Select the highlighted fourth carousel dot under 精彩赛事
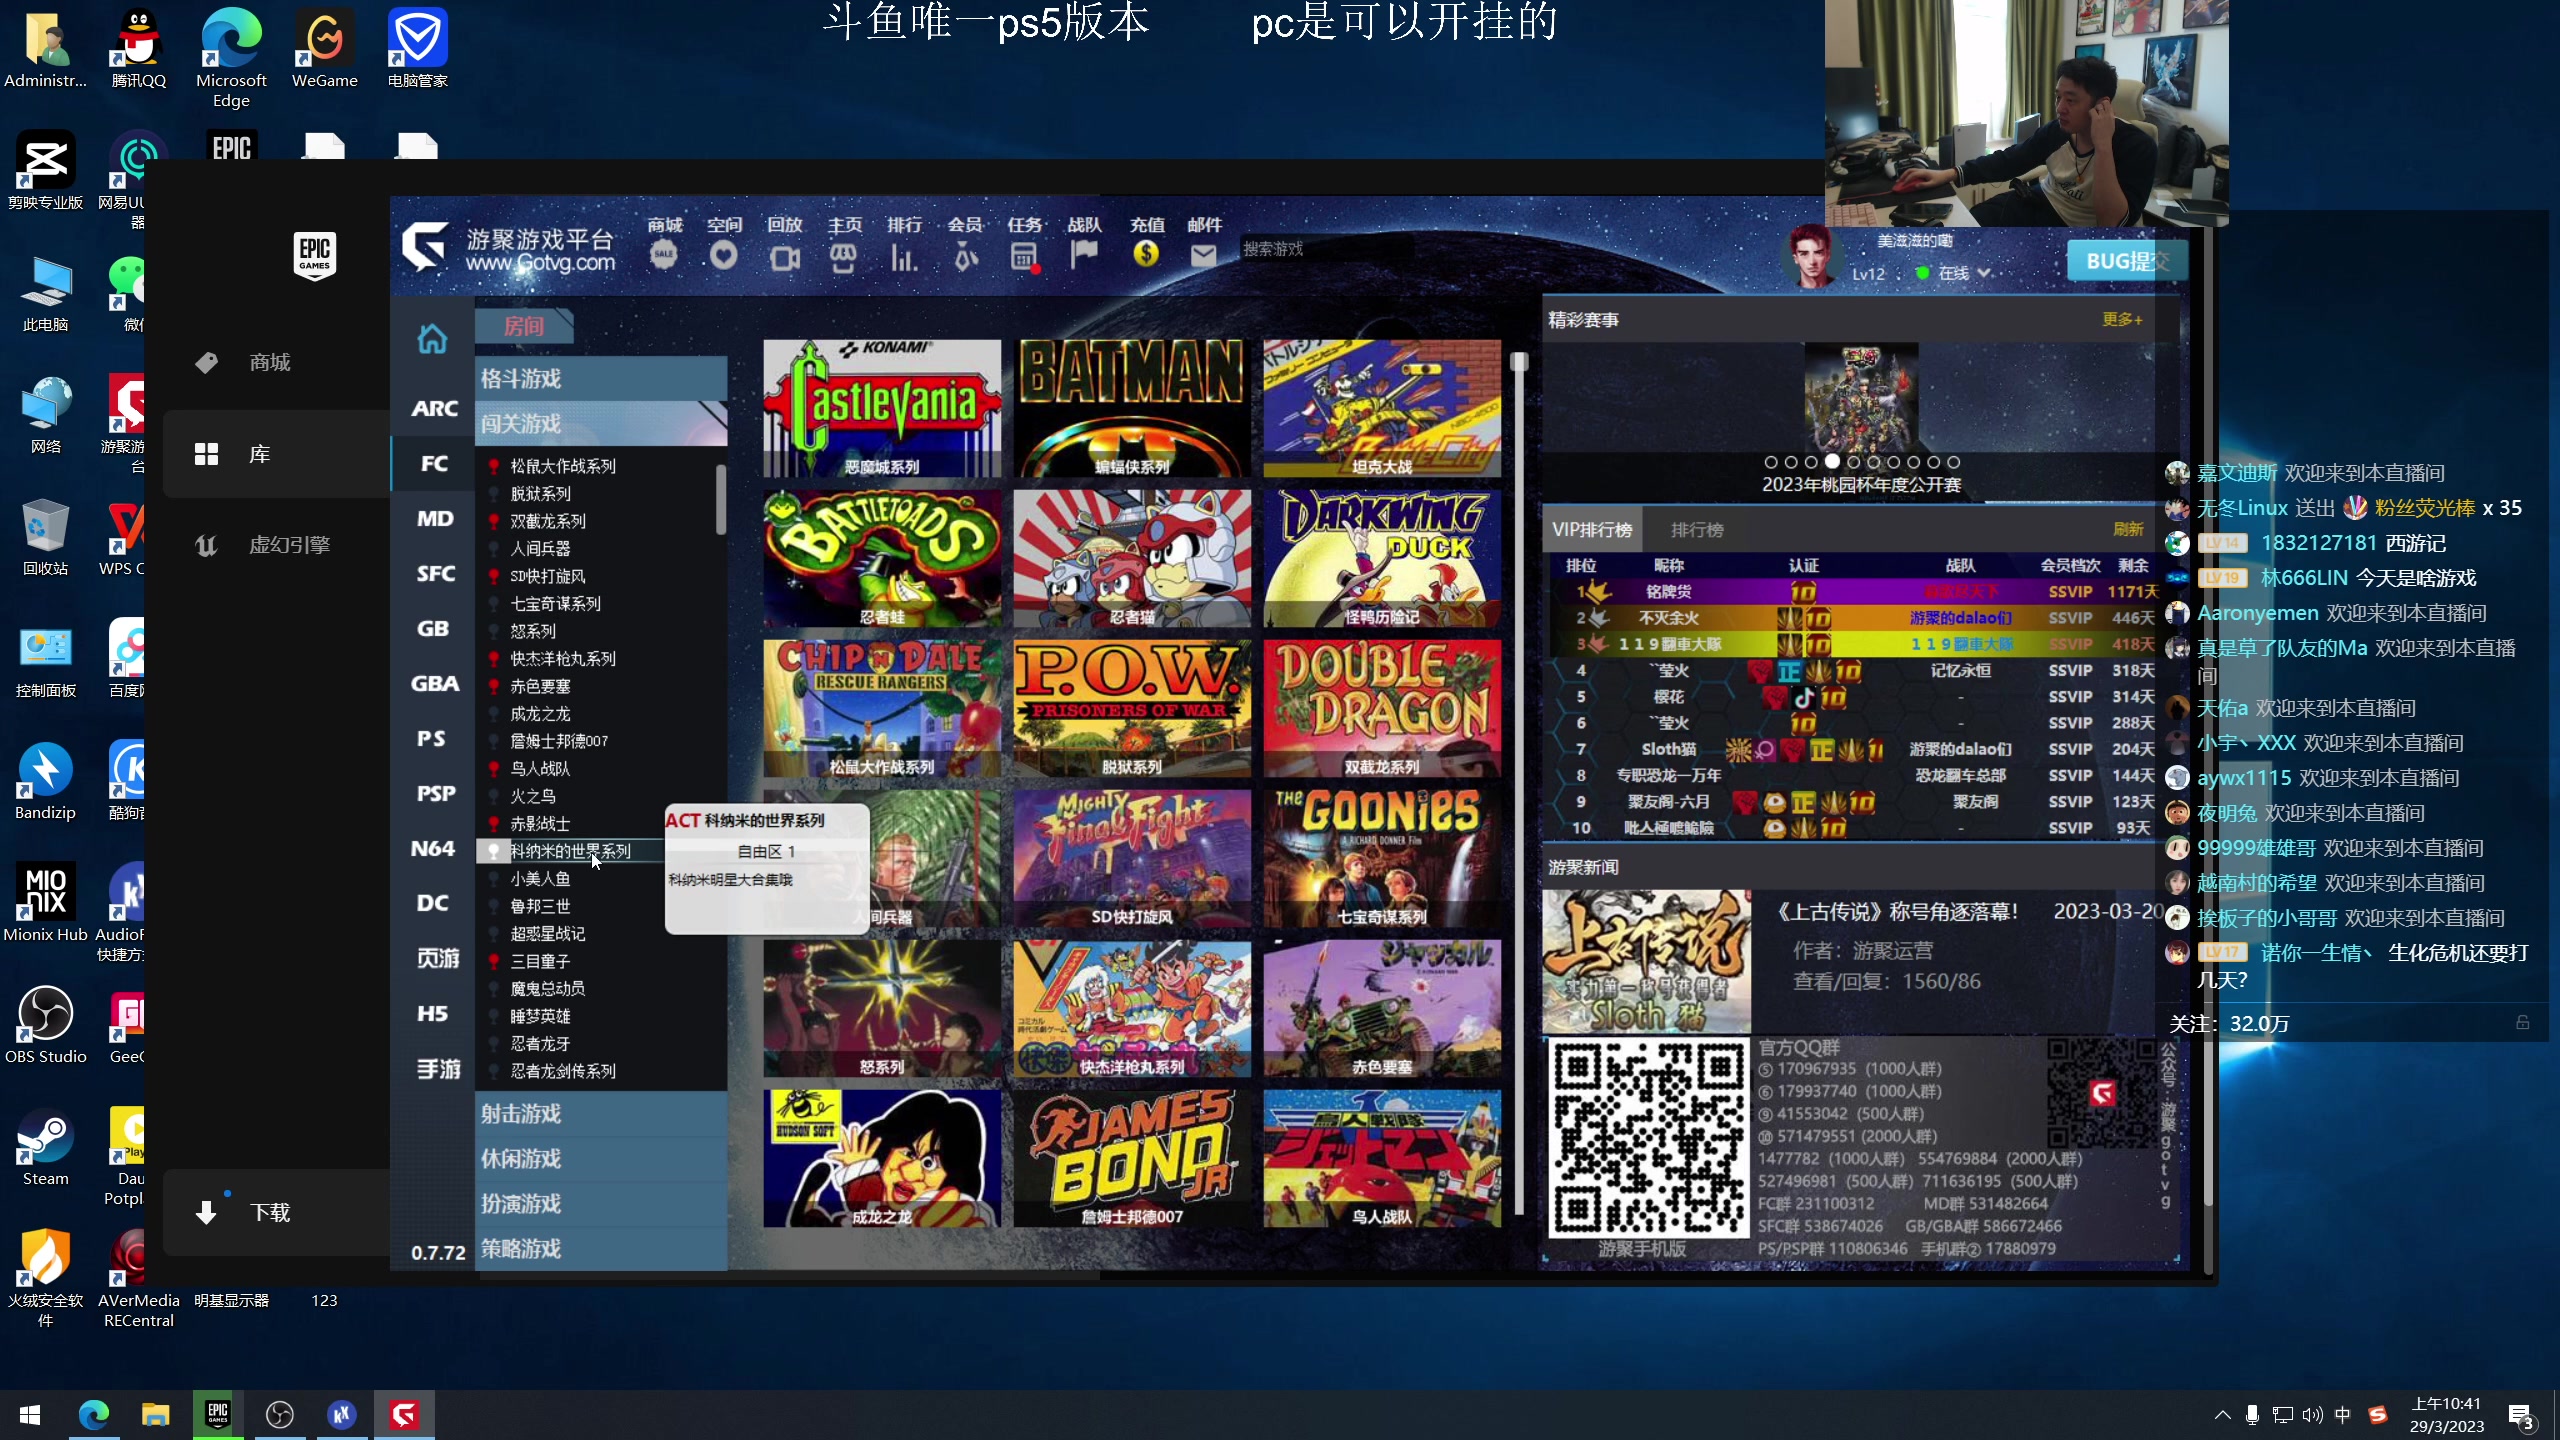This screenshot has height=1440, width=2560. tap(1832, 462)
